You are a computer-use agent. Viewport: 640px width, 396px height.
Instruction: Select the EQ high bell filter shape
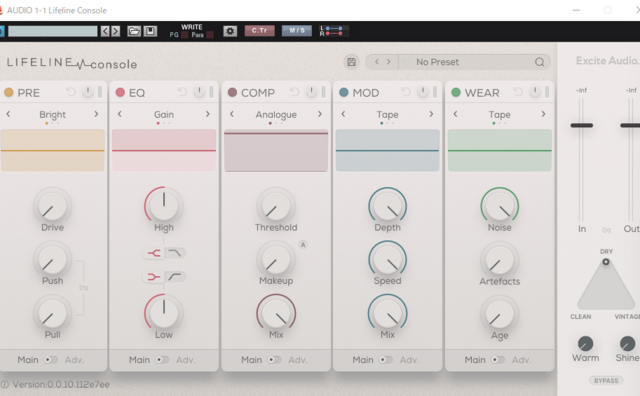[153, 253]
